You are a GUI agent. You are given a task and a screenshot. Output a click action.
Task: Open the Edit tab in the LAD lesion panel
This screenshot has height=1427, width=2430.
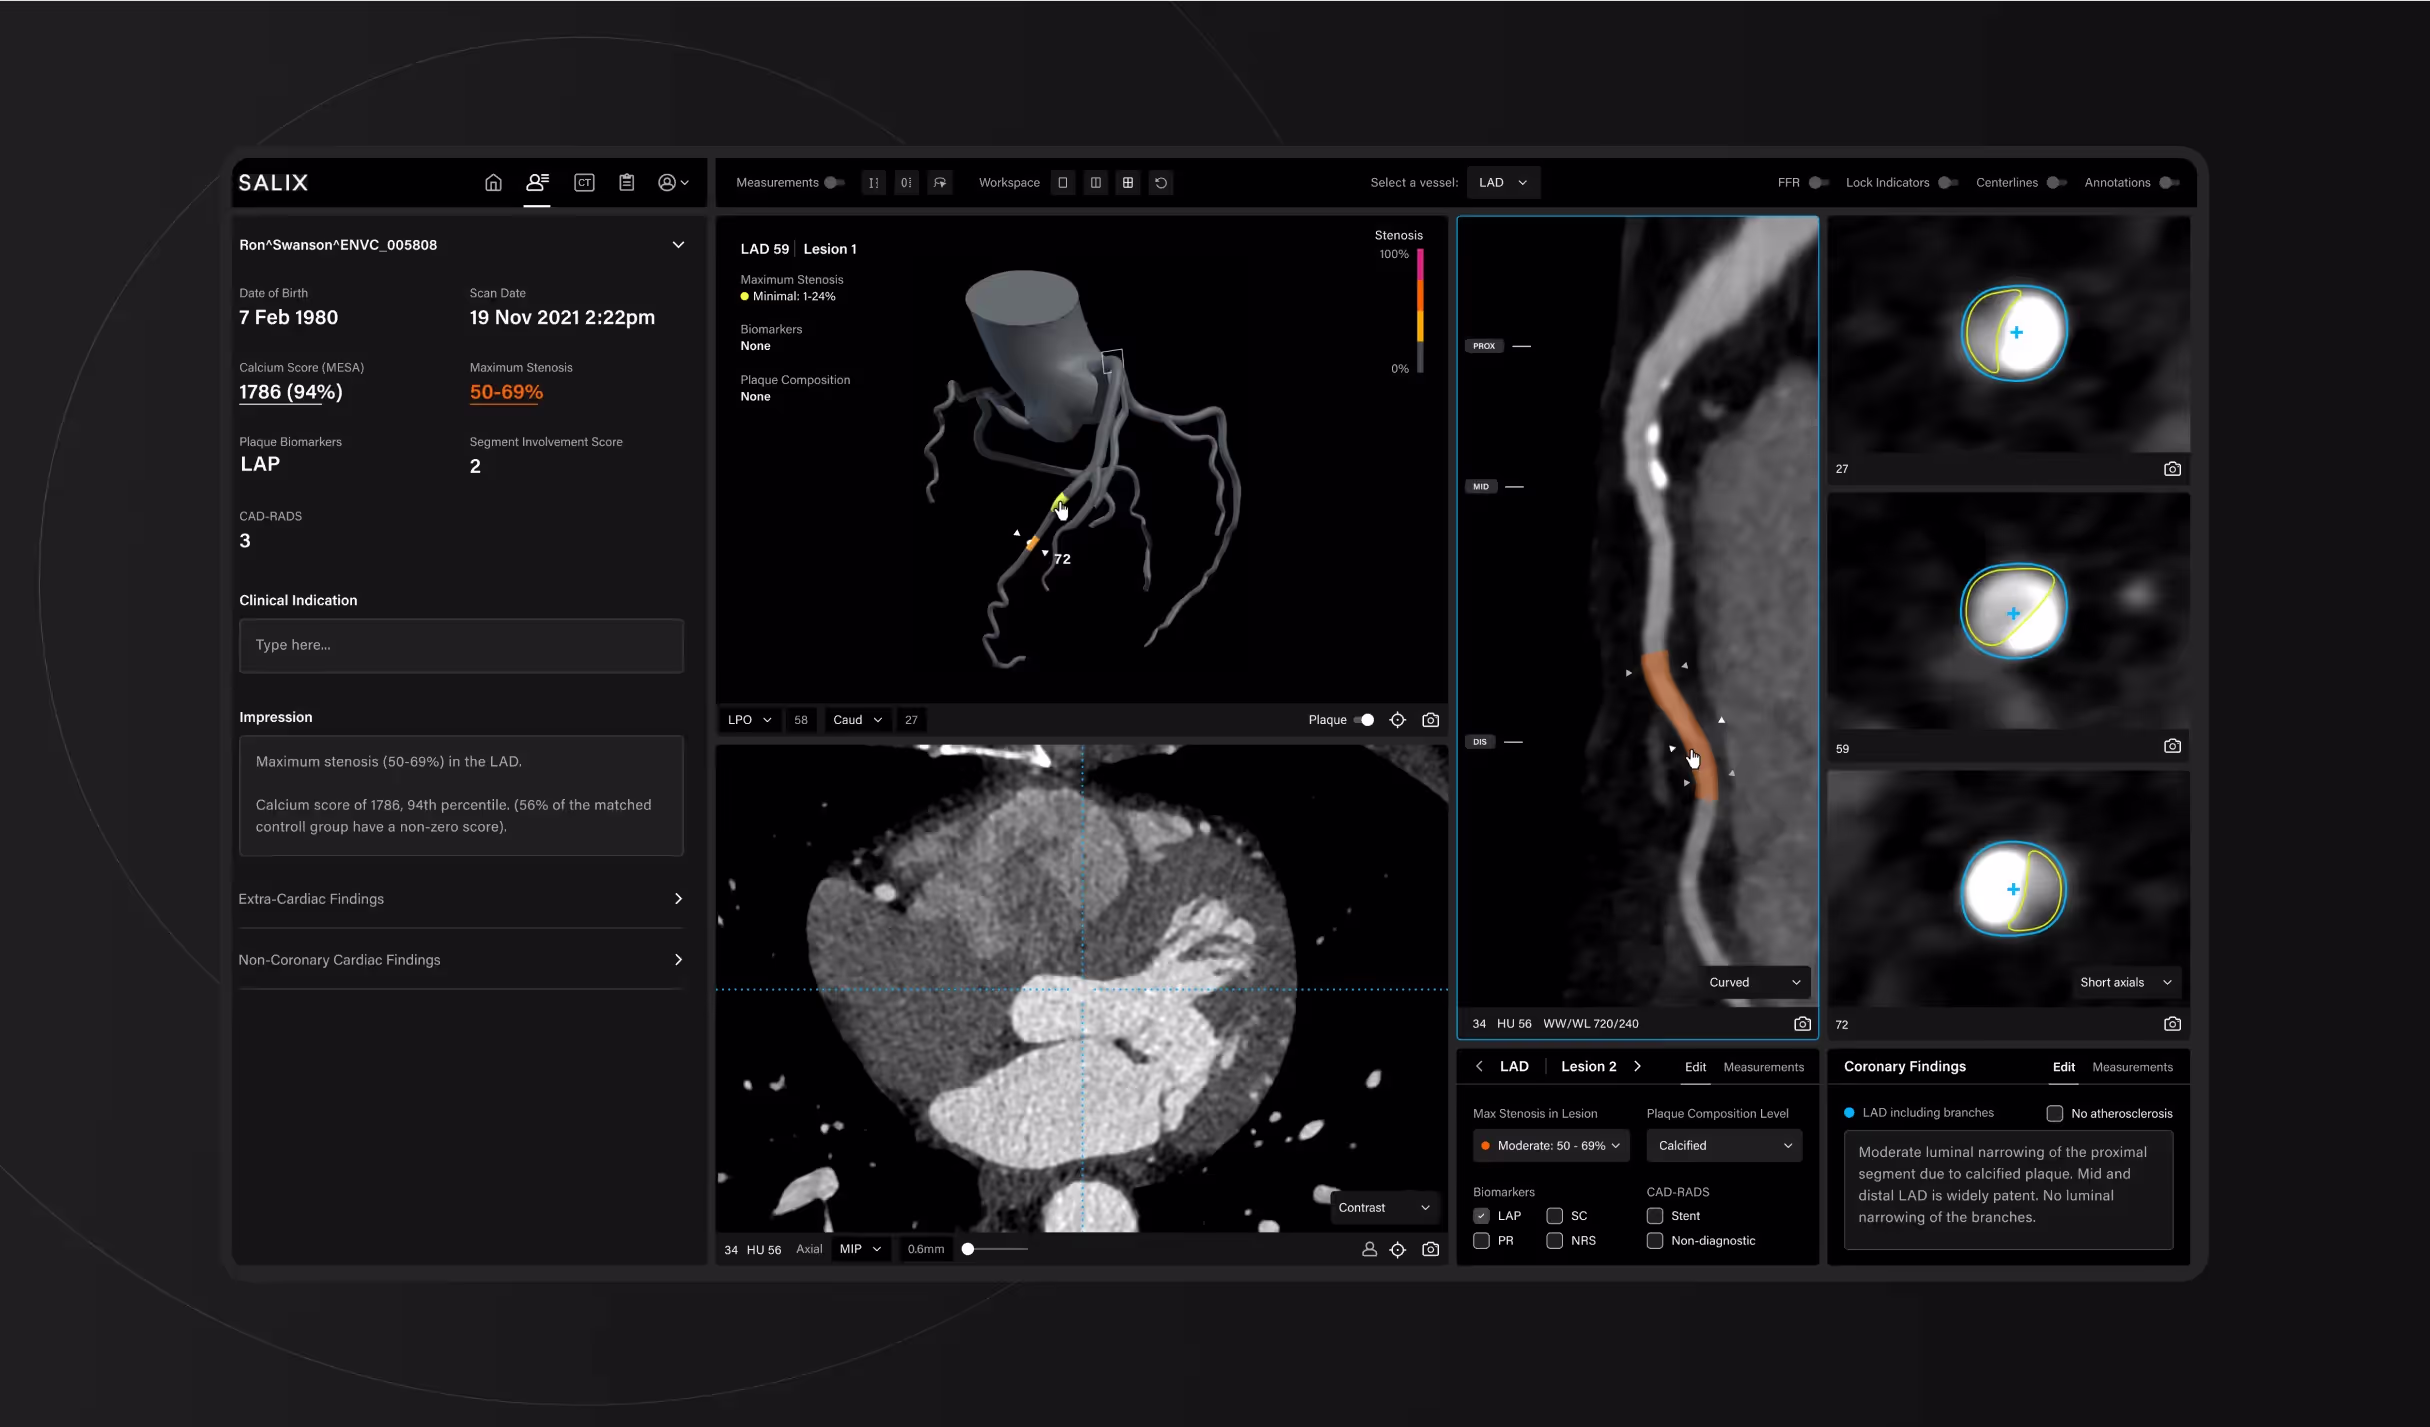1695,1067
